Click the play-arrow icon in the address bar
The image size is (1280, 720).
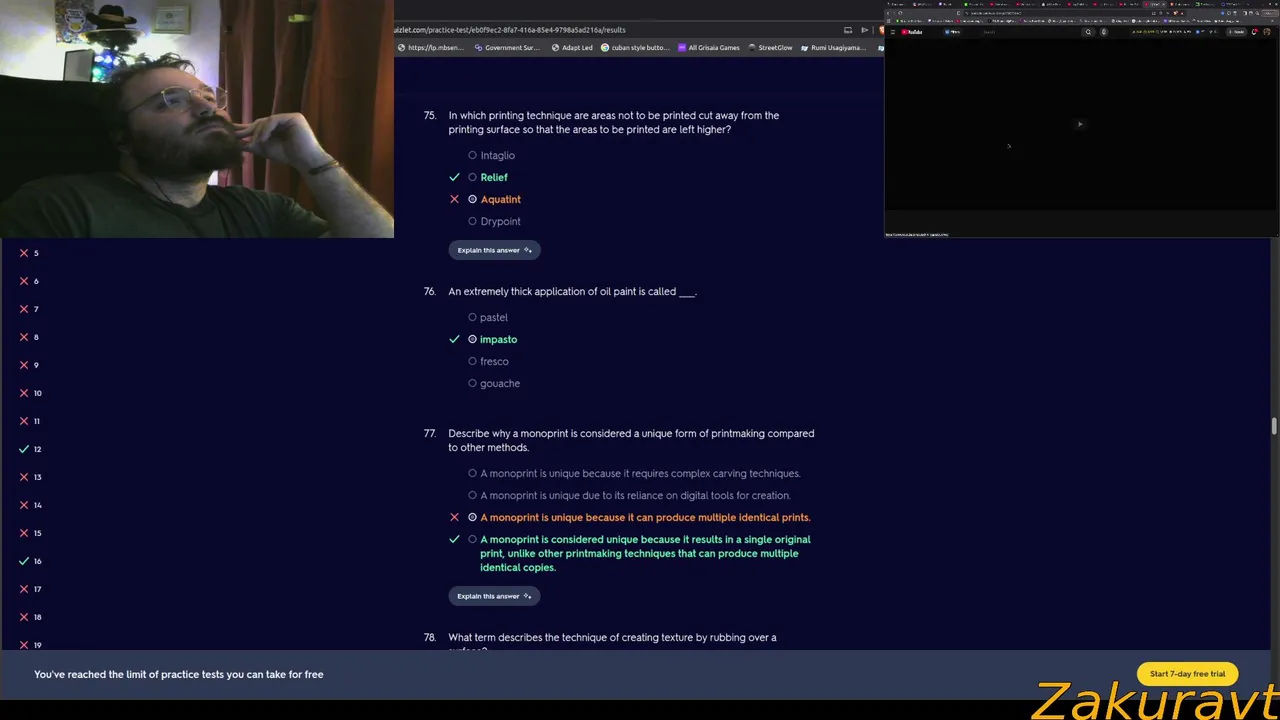click(864, 30)
